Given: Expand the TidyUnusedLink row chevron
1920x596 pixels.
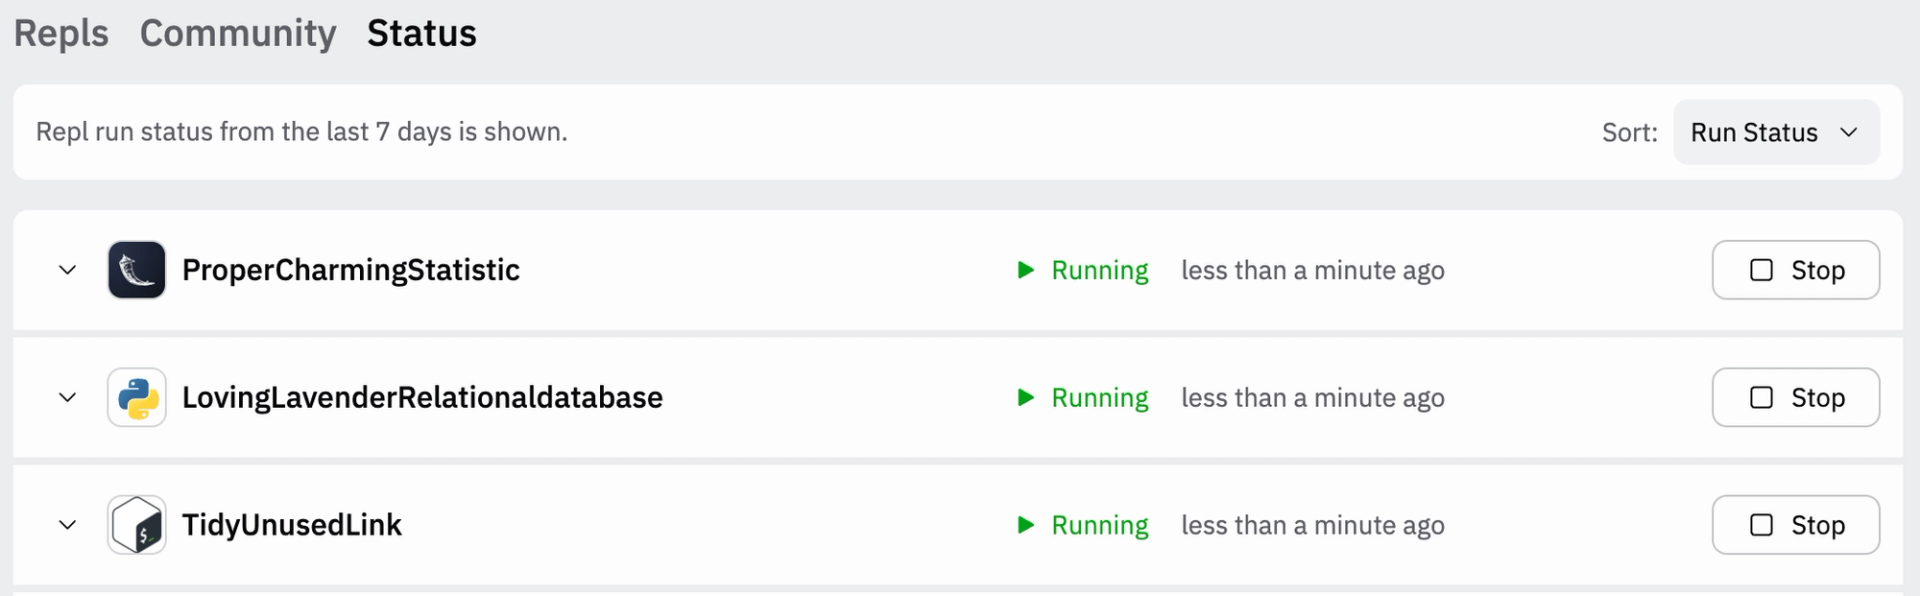Looking at the screenshot, I should (67, 525).
